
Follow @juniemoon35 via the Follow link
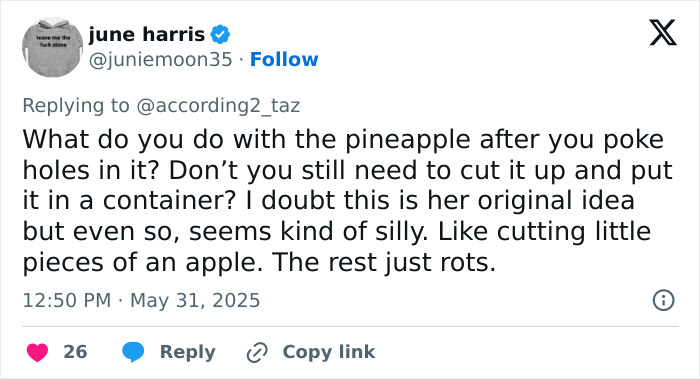click(x=284, y=59)
